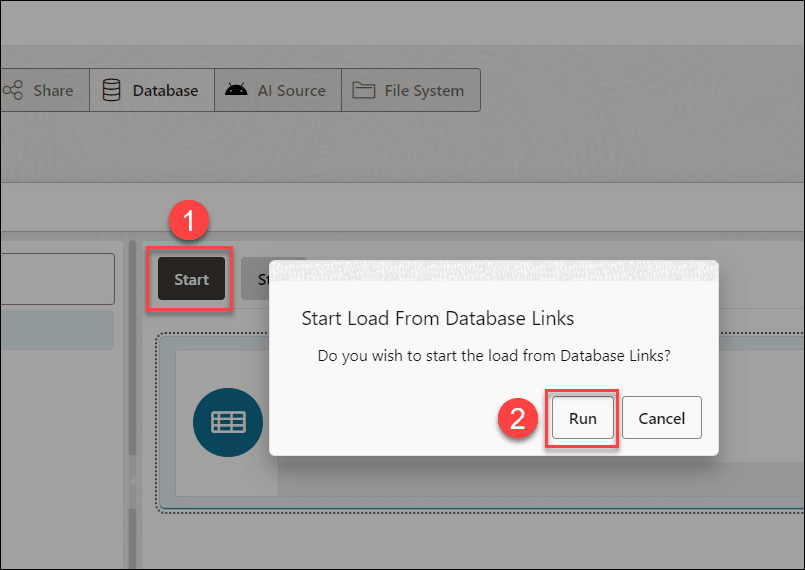Click the teal table icon in the cart item
Image resolution: width=805 pixels, height=570 pixels.
[x=227, y=422]
